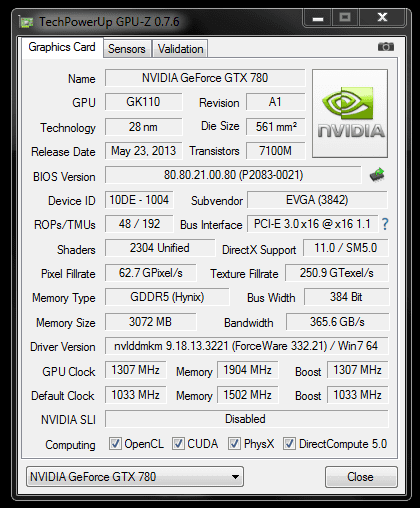Click the Memory Type field GDDR5 (Hynix)
This screenshot has width=420, height=508.
click(x=167, y=297)
